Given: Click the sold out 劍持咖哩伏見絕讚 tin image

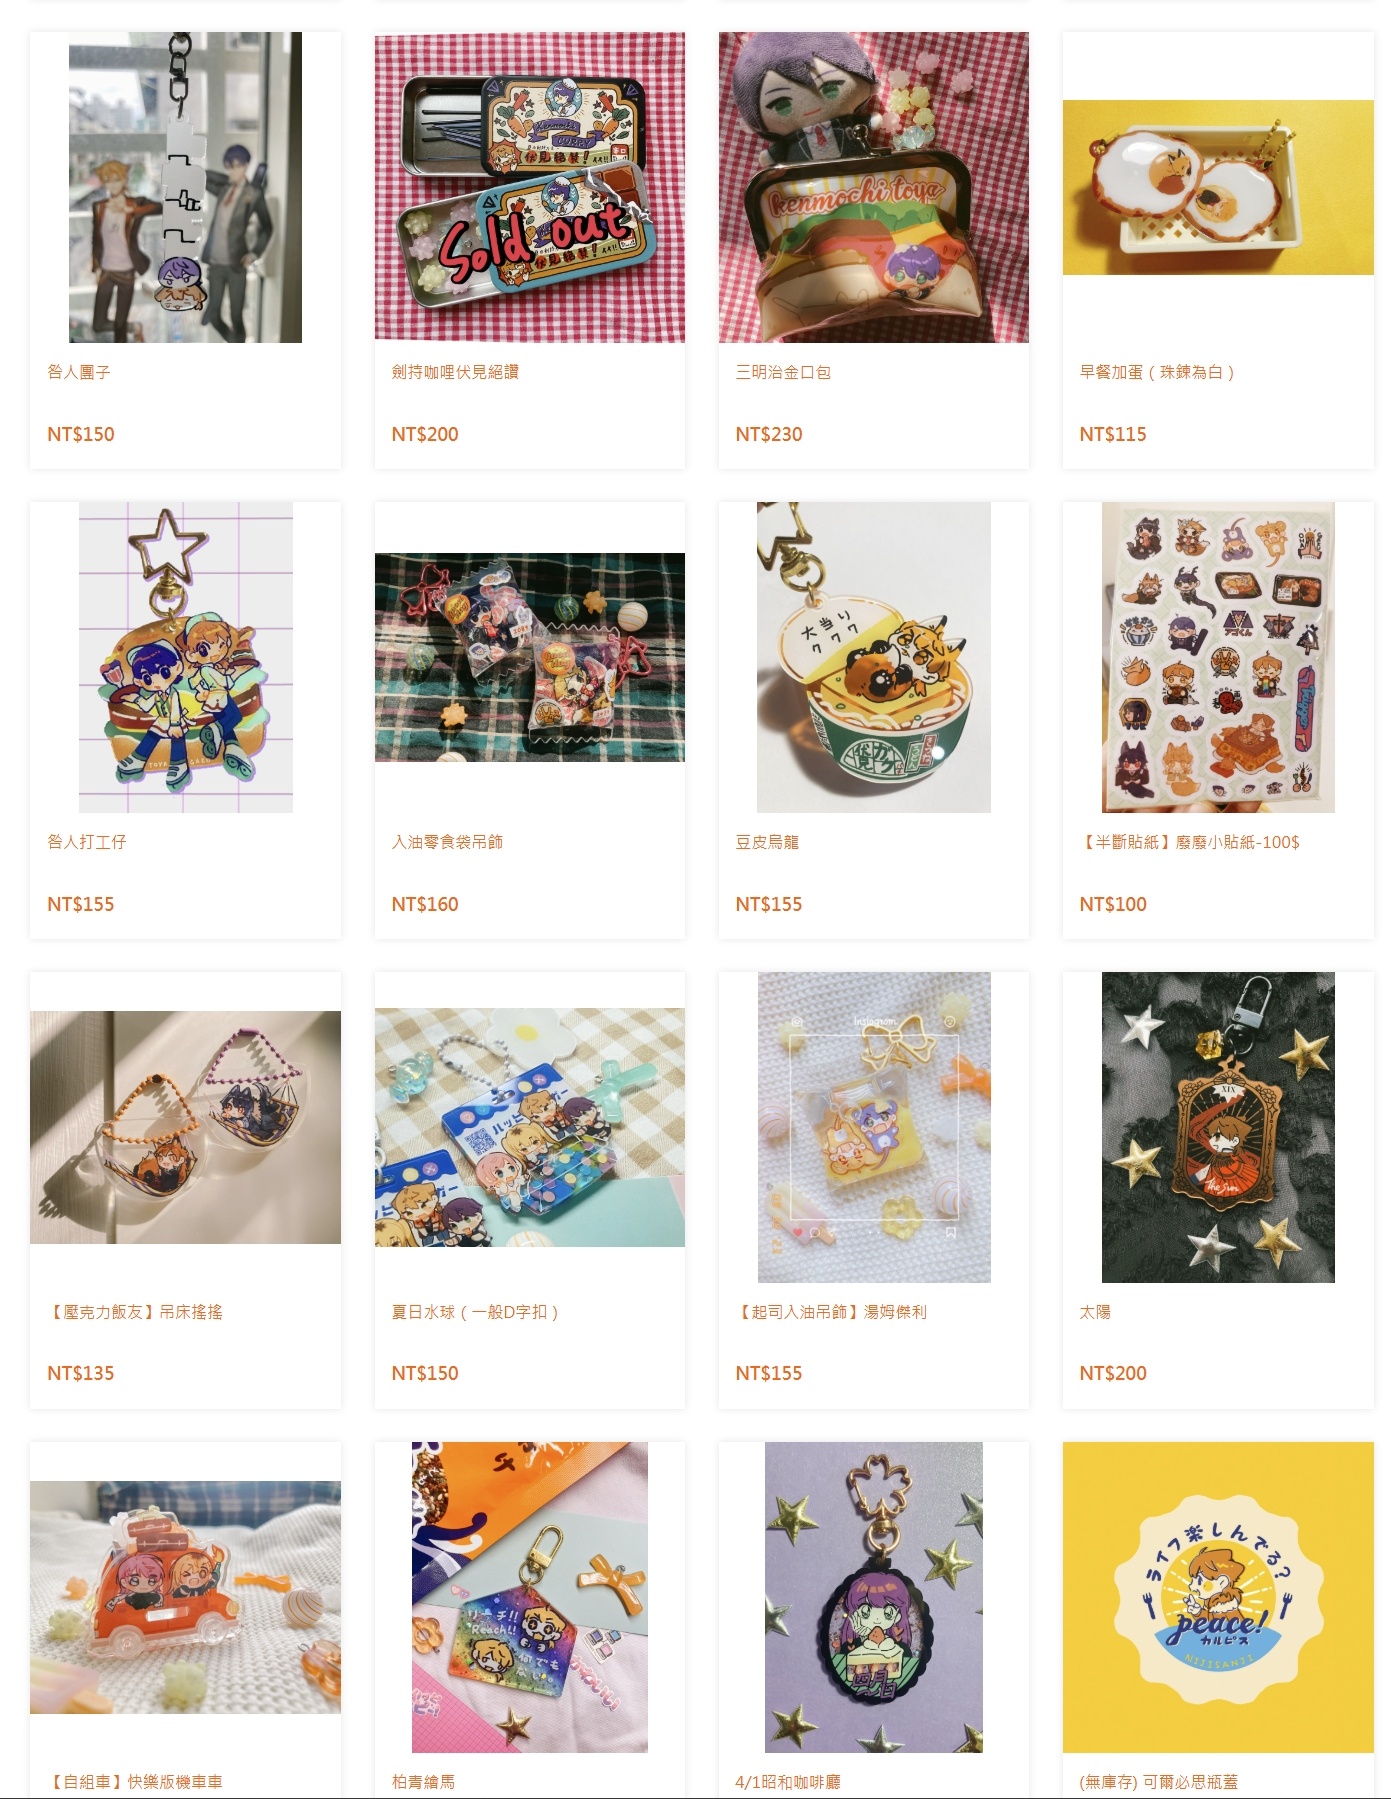Looking at the screenshot, I should [529, 187].
